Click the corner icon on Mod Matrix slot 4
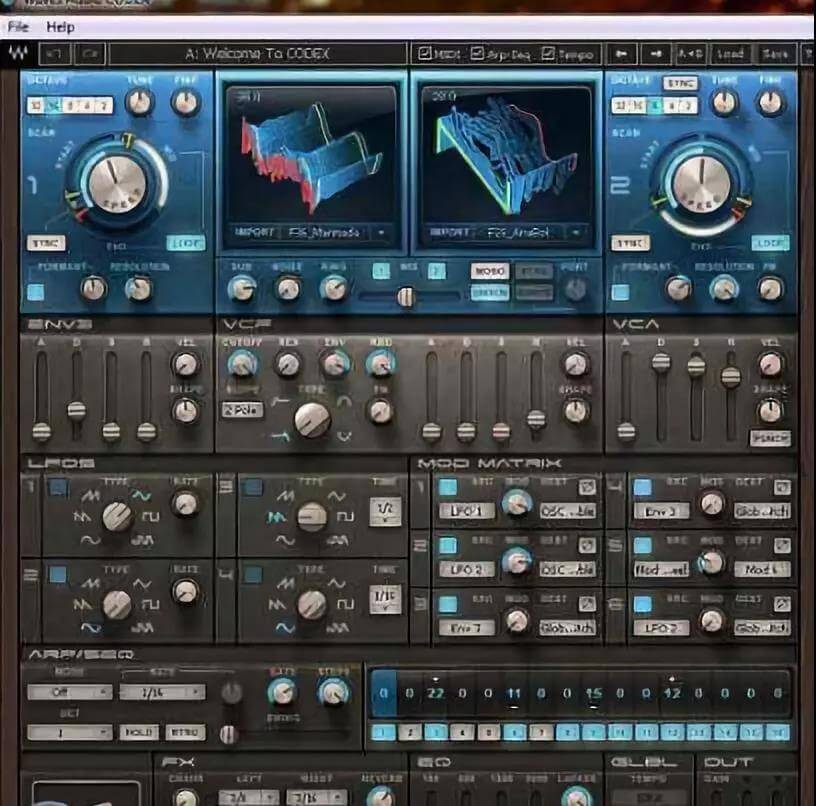 [x=782, y=488]
